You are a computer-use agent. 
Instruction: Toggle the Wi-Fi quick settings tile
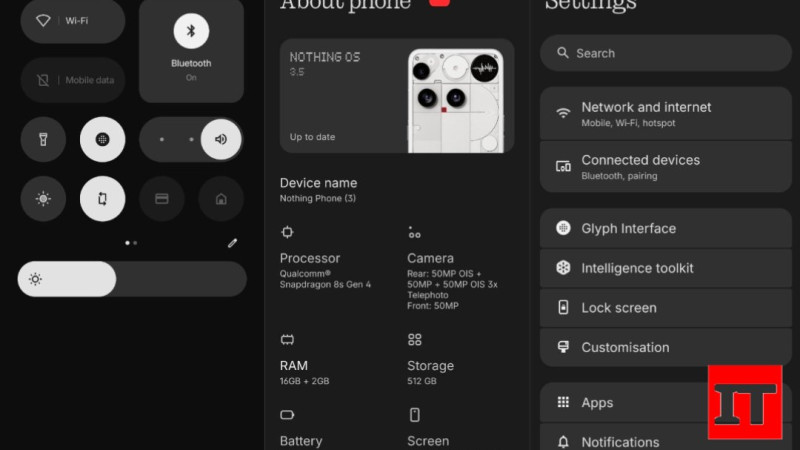pos(72,21)
